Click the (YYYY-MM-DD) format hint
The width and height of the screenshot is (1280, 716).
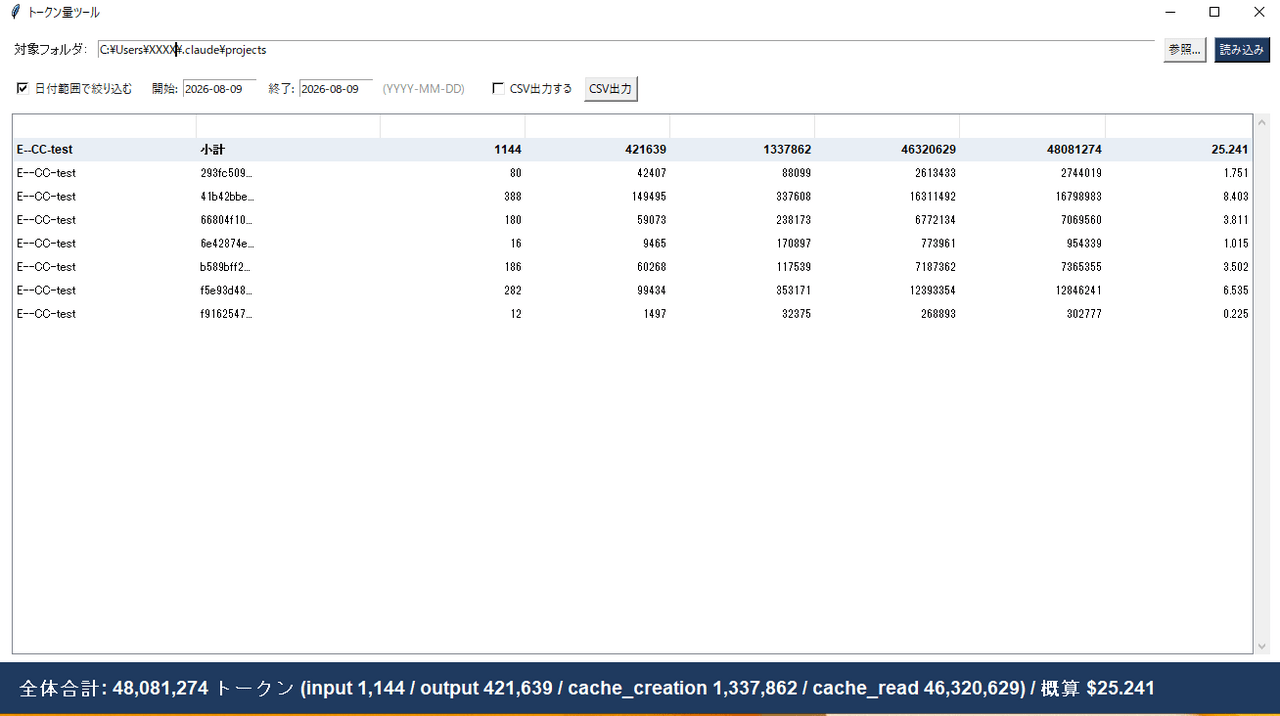point(424,89)
